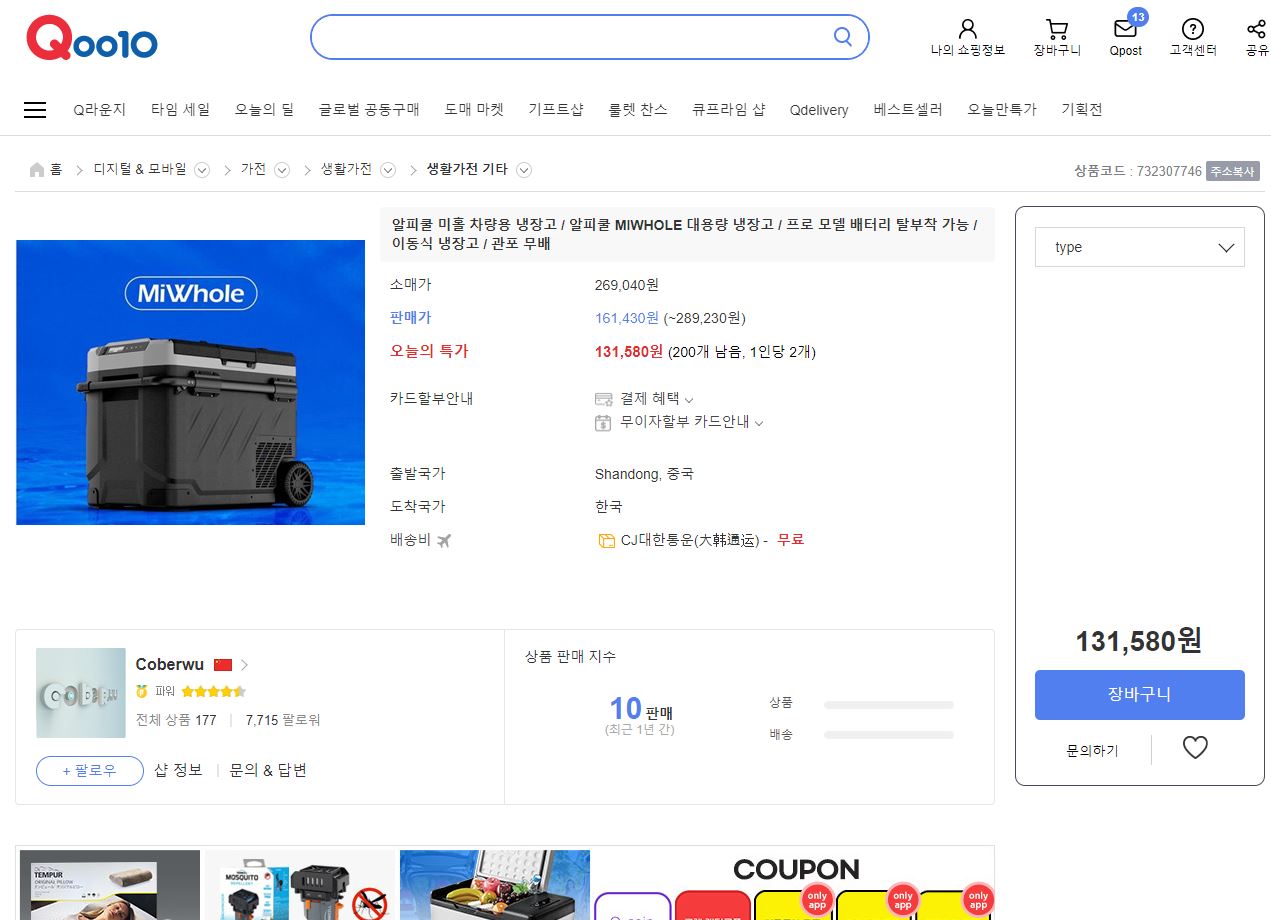Click the arrow next to Coberwu

tap(245, 665)
